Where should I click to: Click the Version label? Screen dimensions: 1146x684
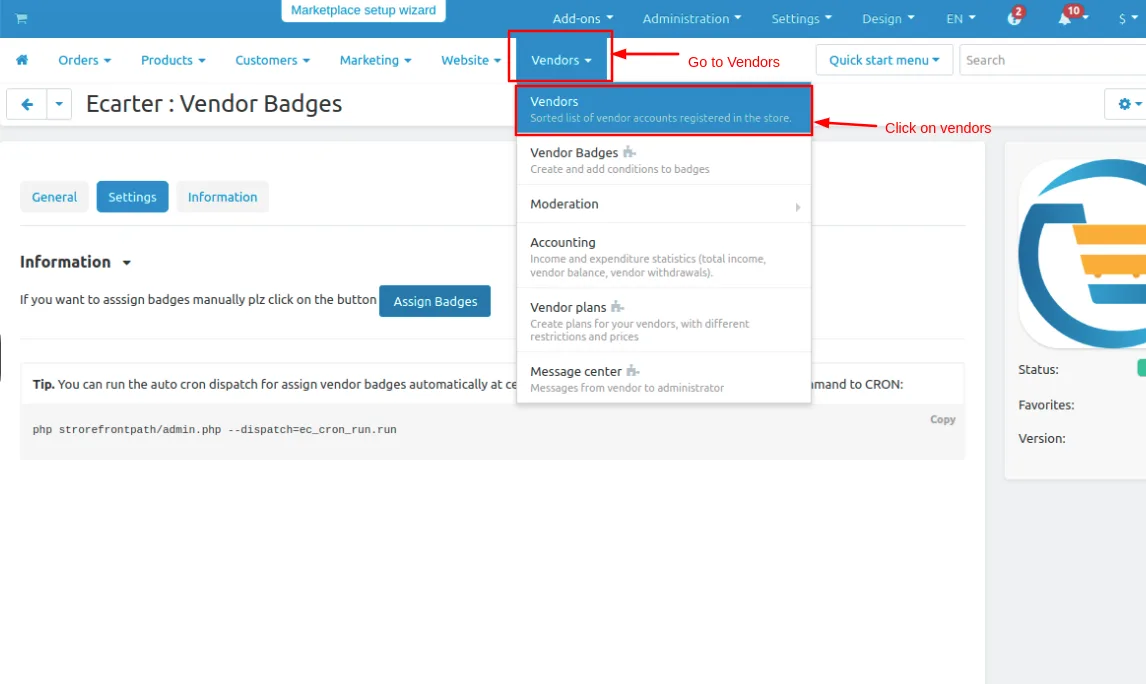tap(1041, 438)
